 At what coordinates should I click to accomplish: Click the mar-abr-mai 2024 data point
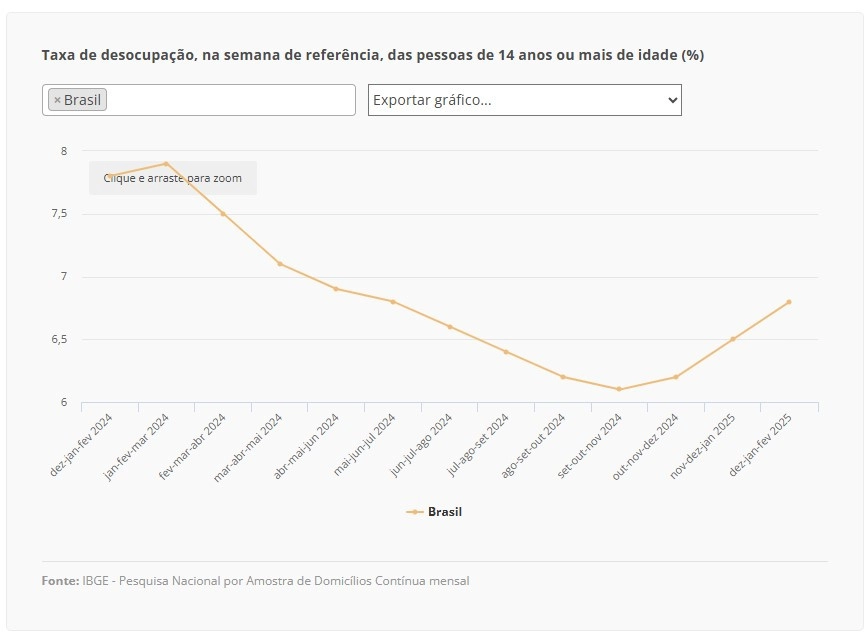point(280,264)
